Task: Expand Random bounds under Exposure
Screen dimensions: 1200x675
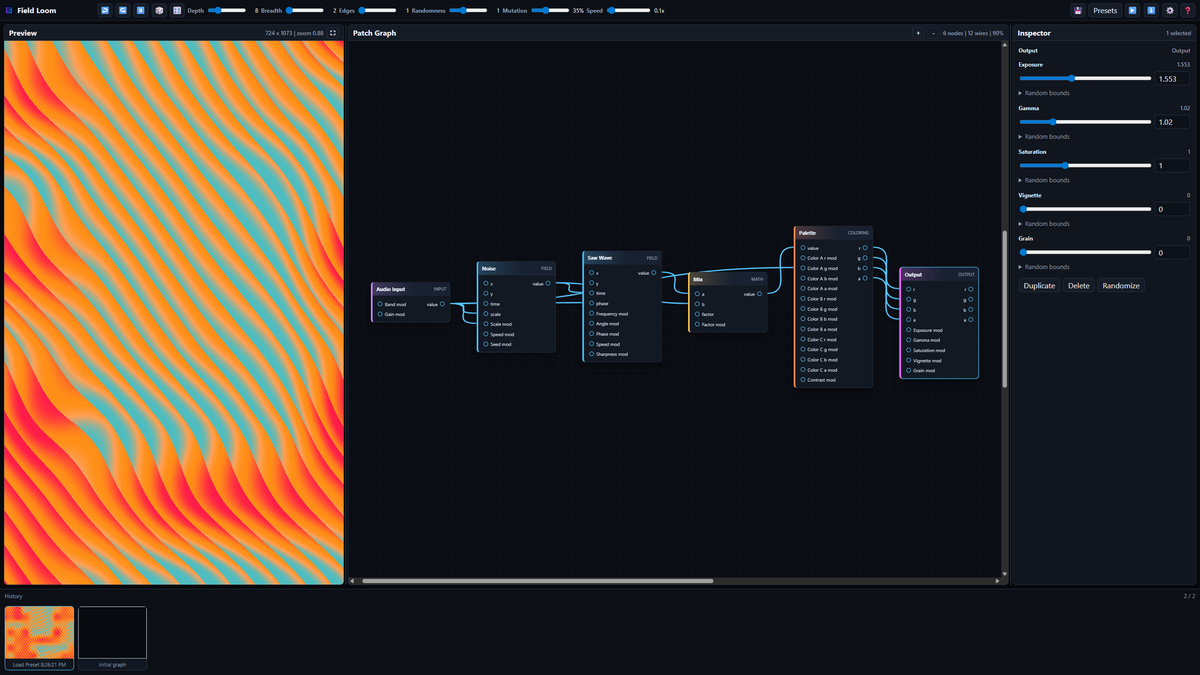Action: [x=1044, y=93]
